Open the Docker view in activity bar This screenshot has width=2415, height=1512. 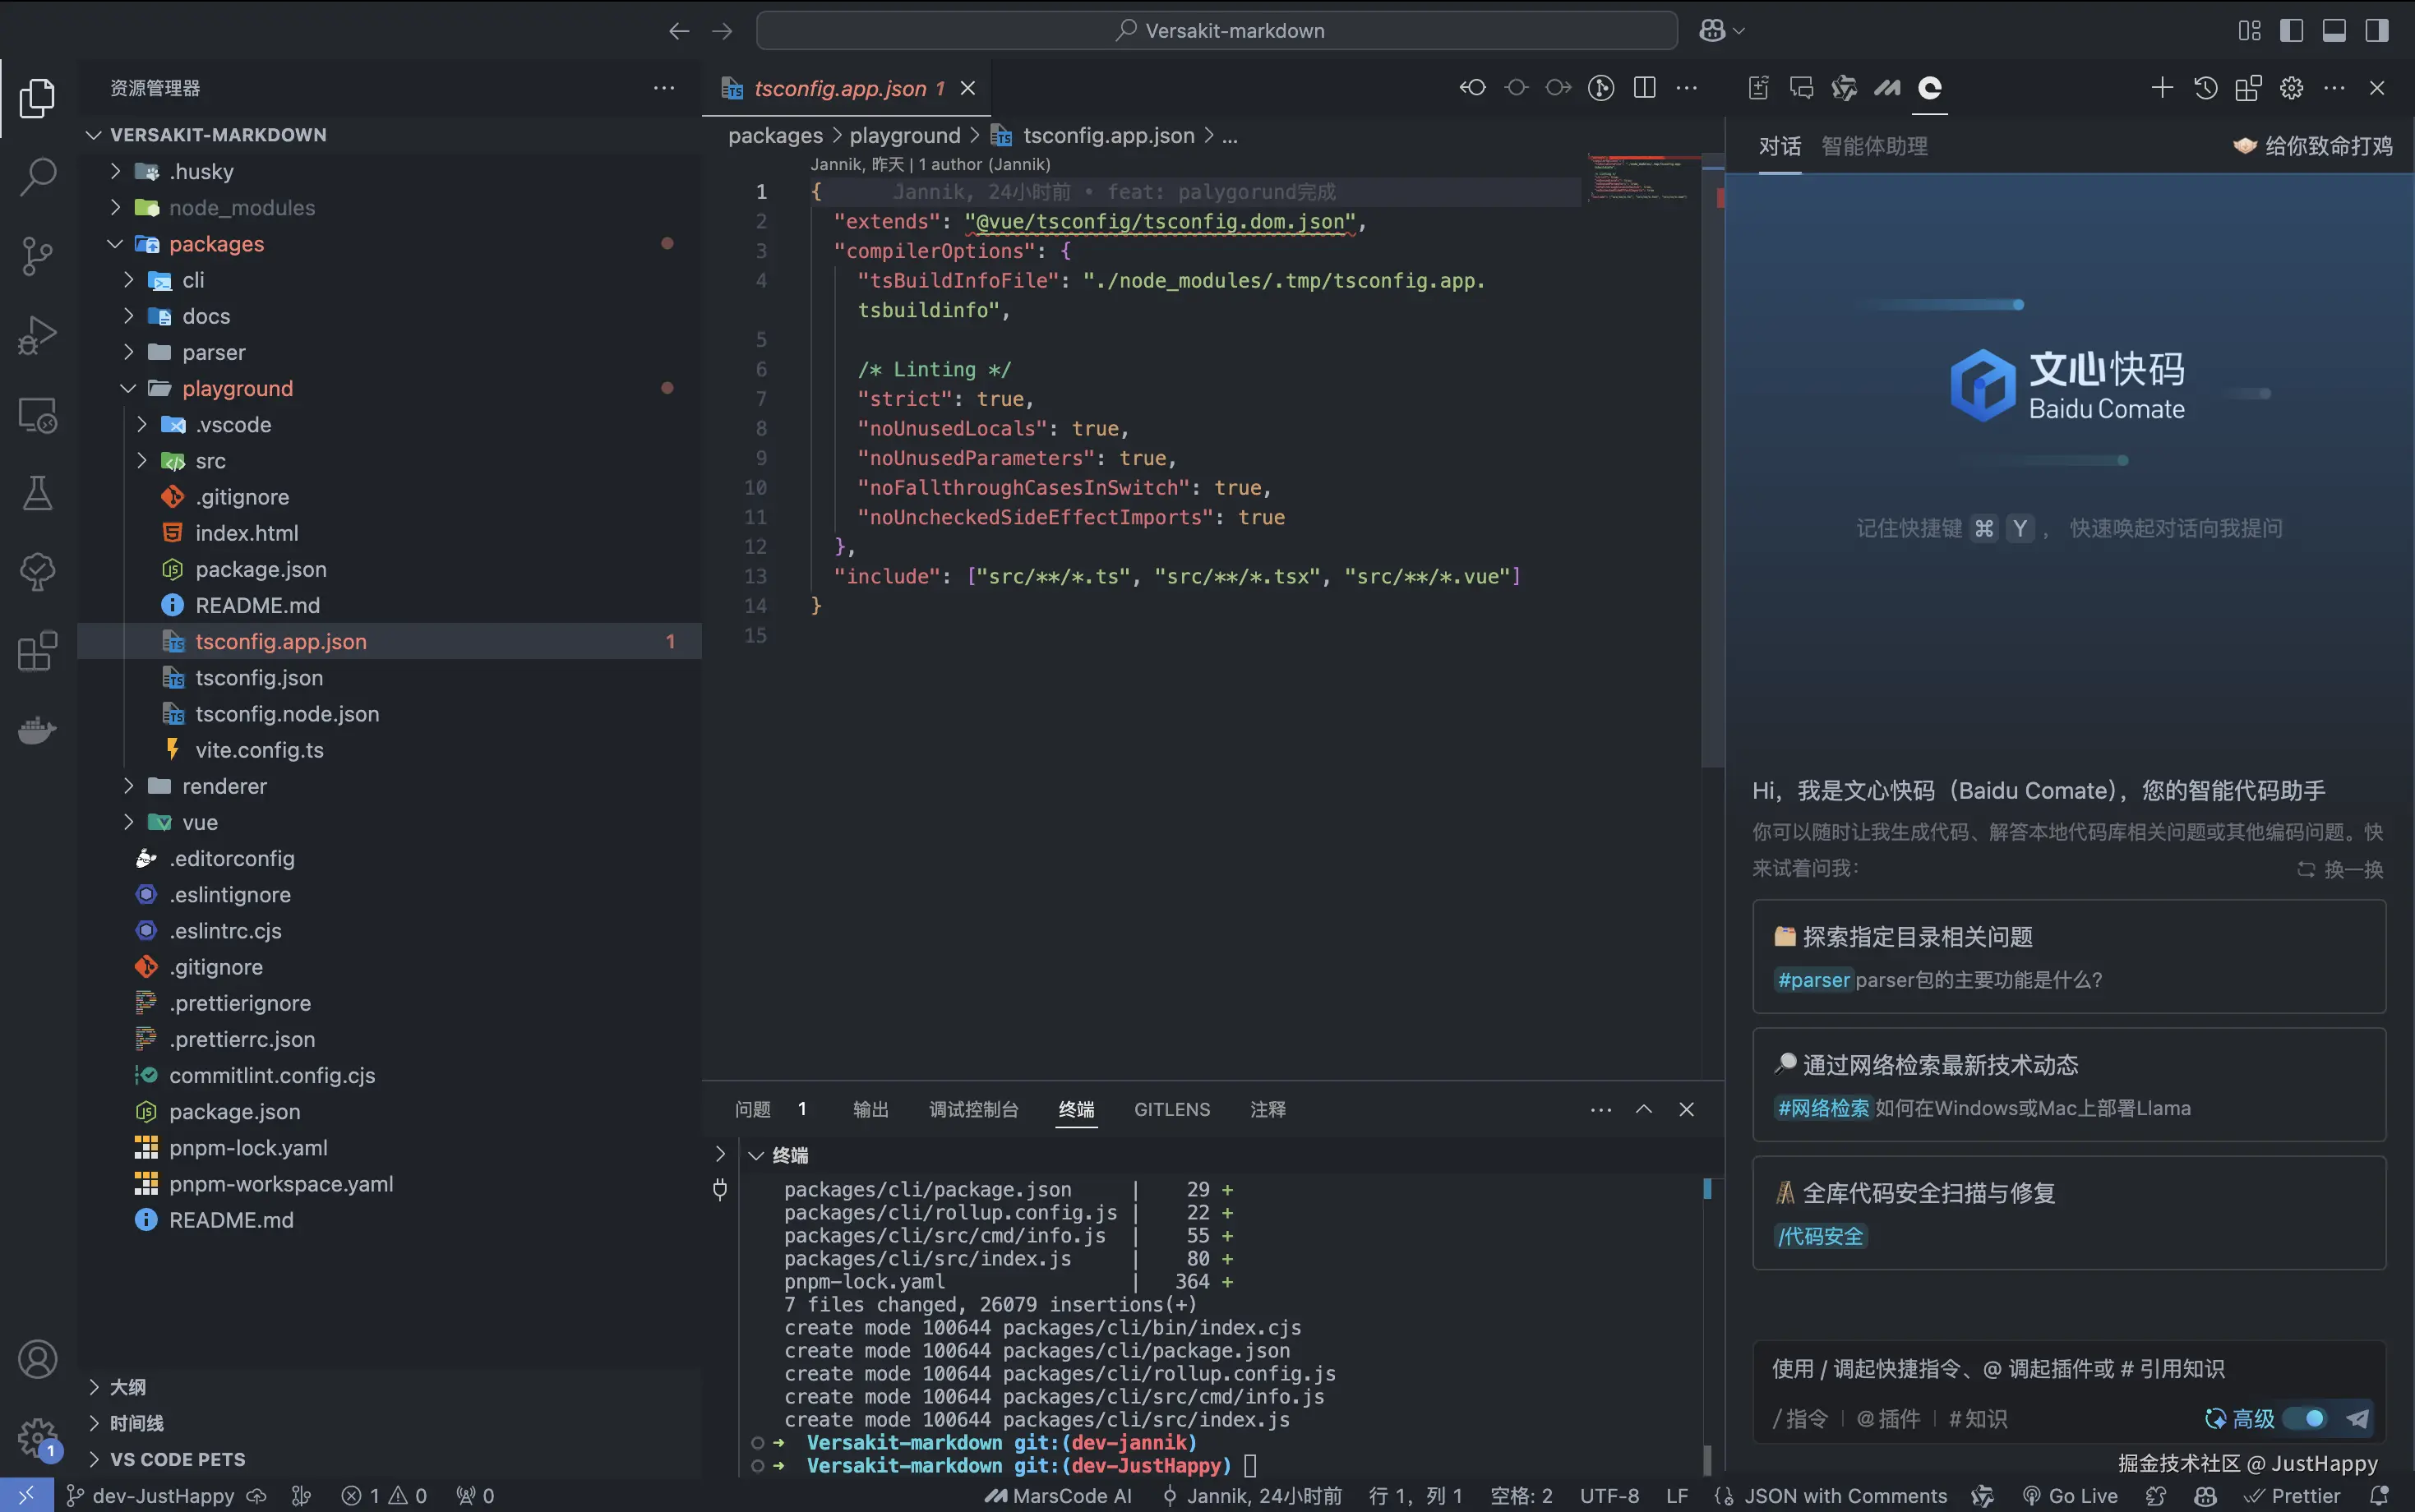pos(38,730)
